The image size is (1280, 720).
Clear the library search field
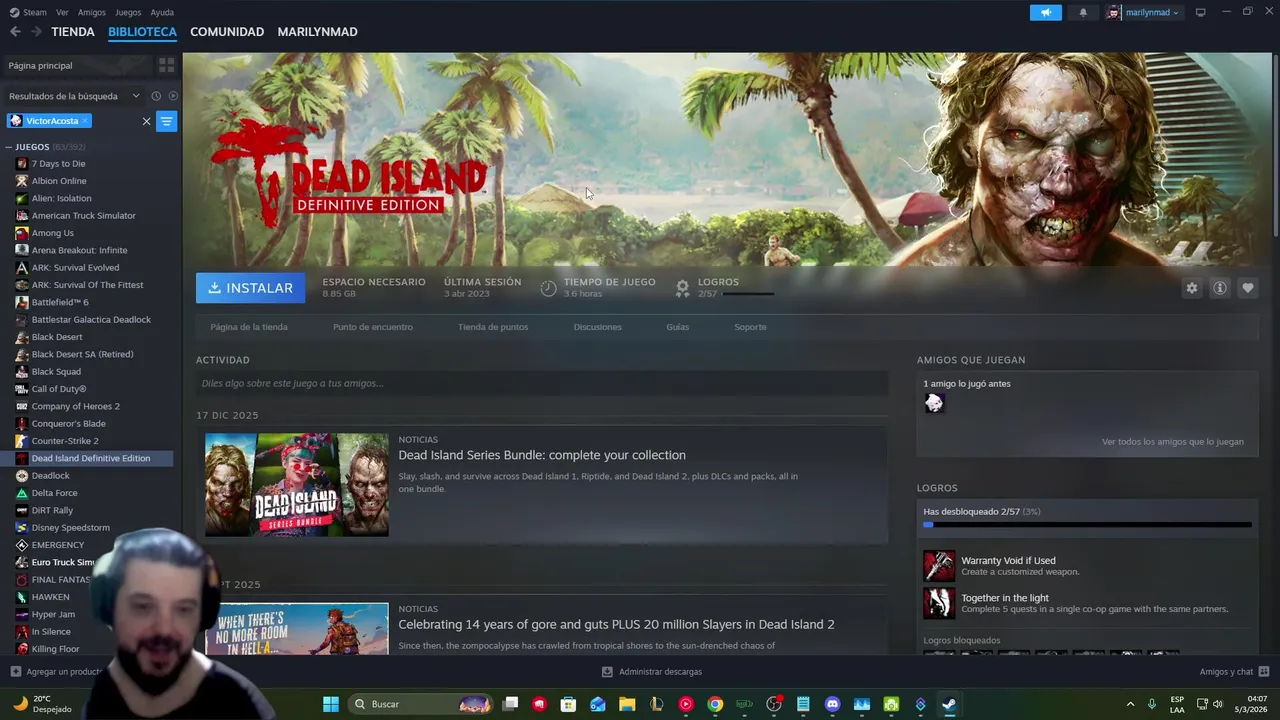pyautogui.click(x=146, y=121)
